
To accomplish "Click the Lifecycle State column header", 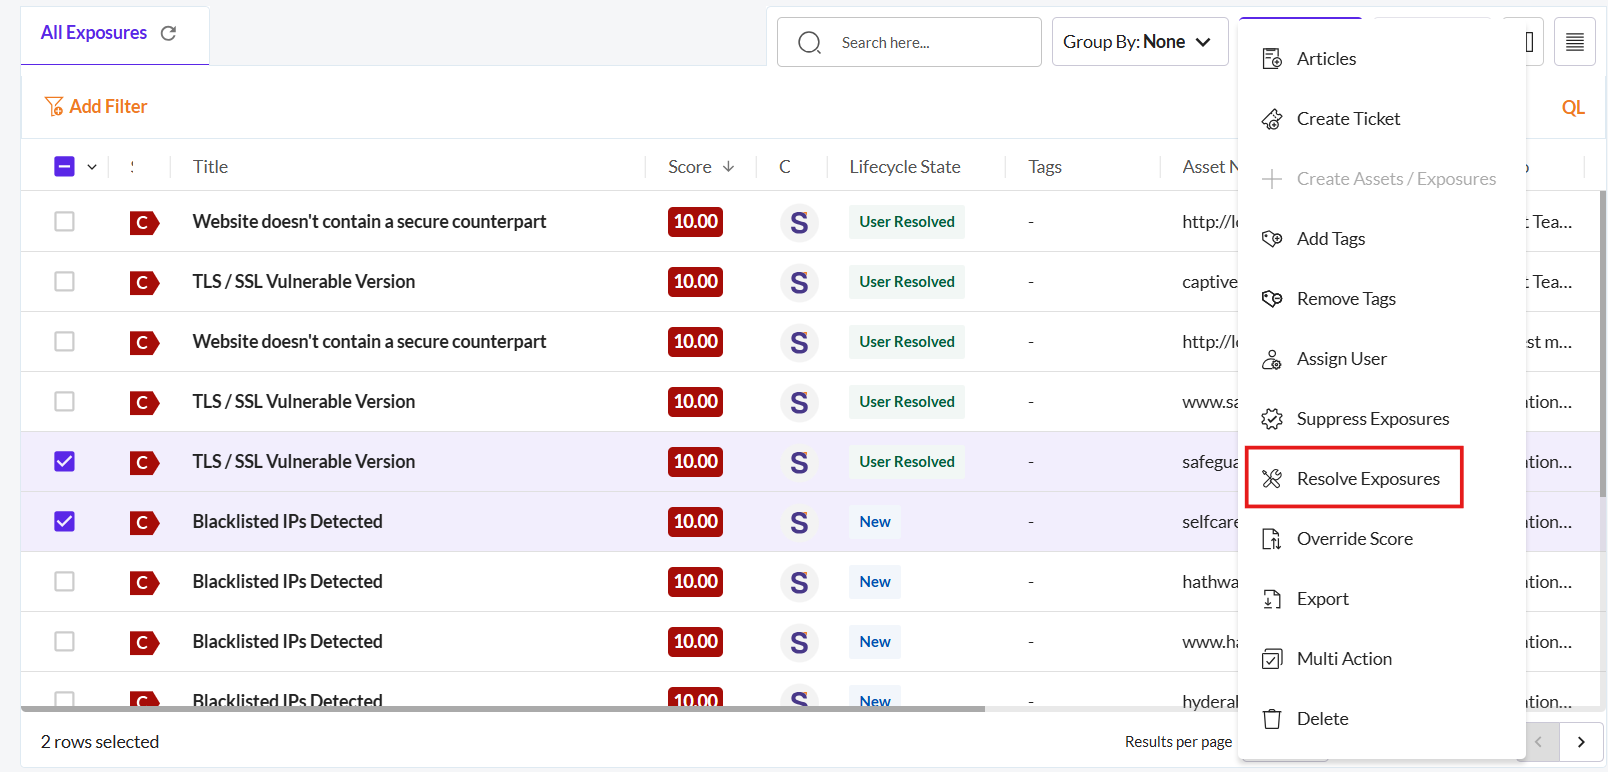I will pos(905,167).
